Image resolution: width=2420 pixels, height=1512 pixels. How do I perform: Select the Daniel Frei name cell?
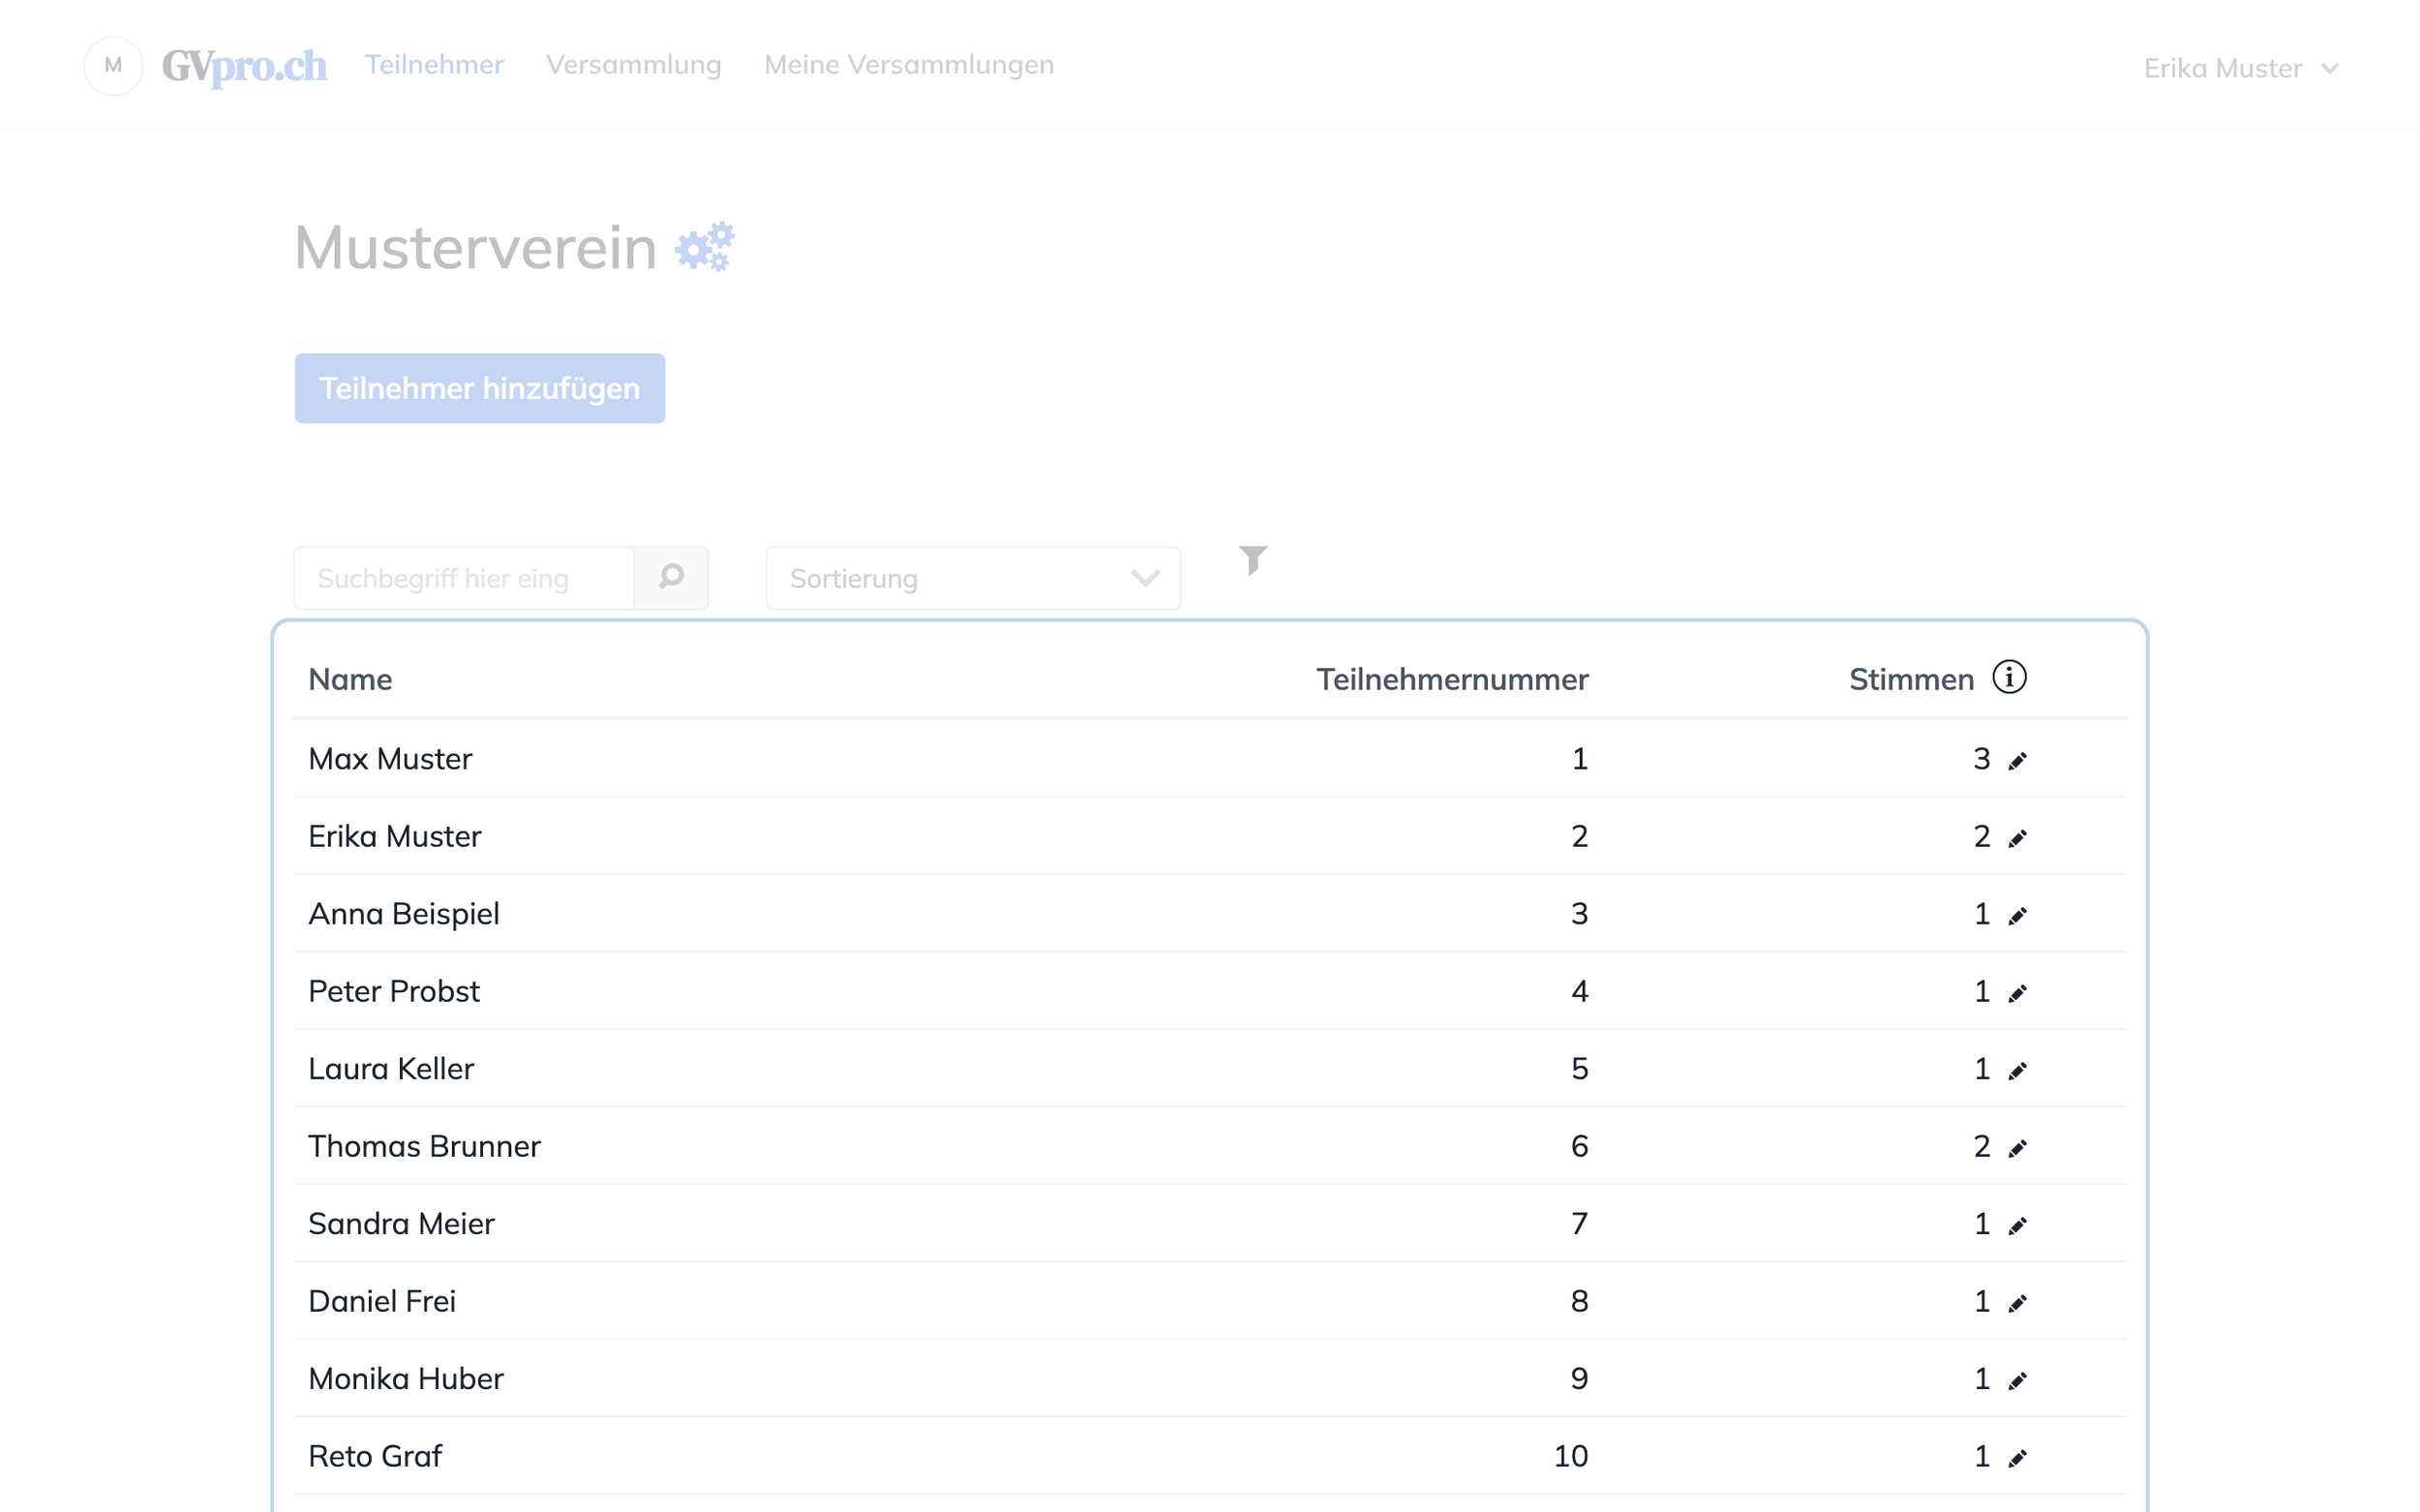click(382, 1301)
